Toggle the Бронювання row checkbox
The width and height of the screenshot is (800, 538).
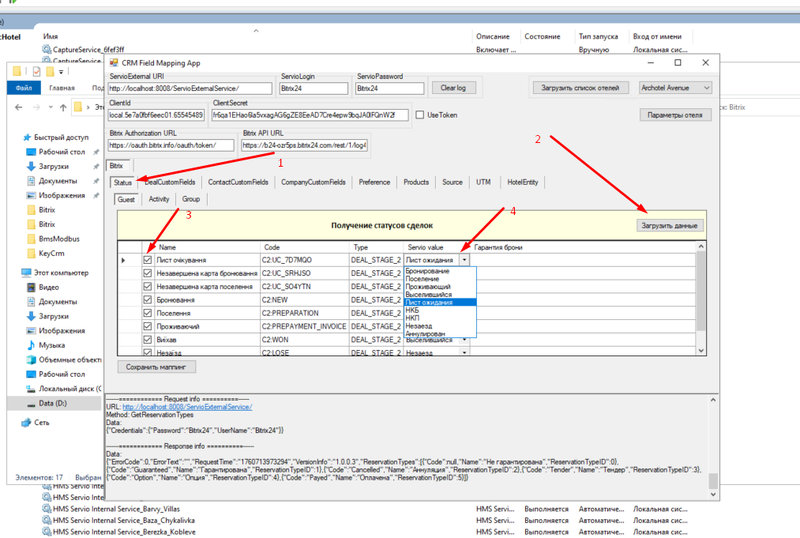coord(147,299)
